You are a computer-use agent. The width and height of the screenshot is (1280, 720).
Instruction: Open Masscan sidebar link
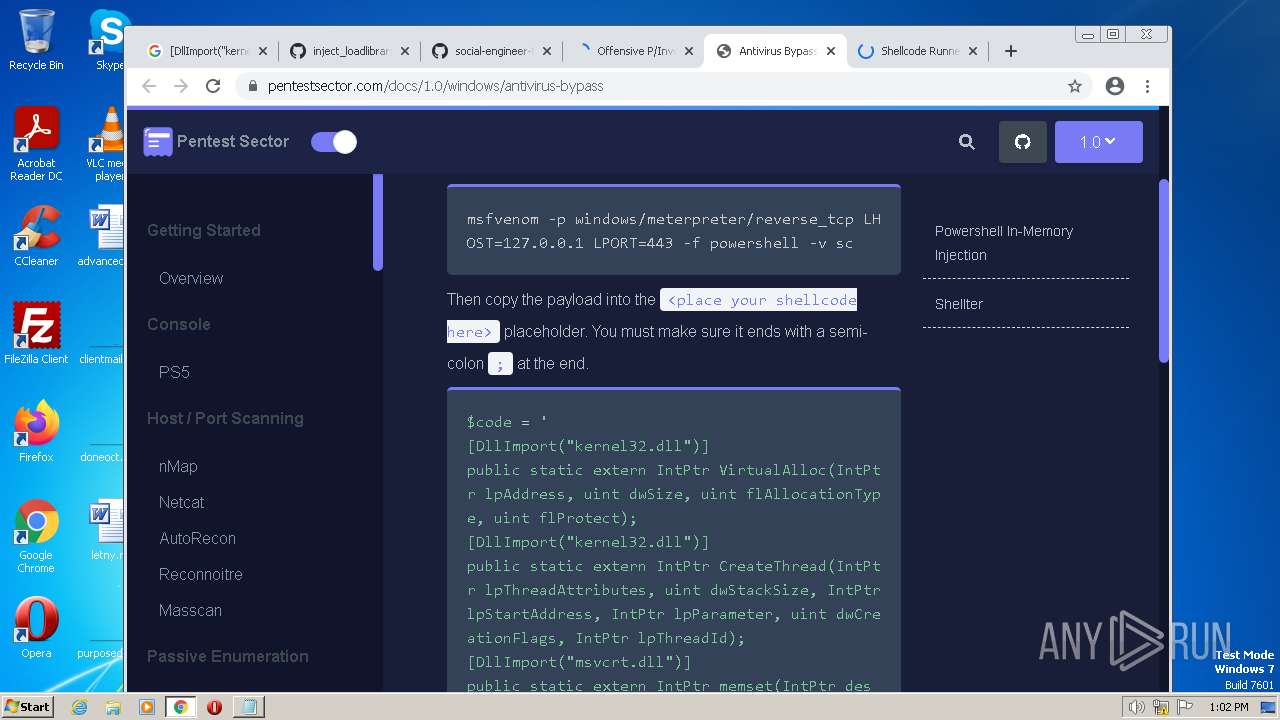pos(190,610)
